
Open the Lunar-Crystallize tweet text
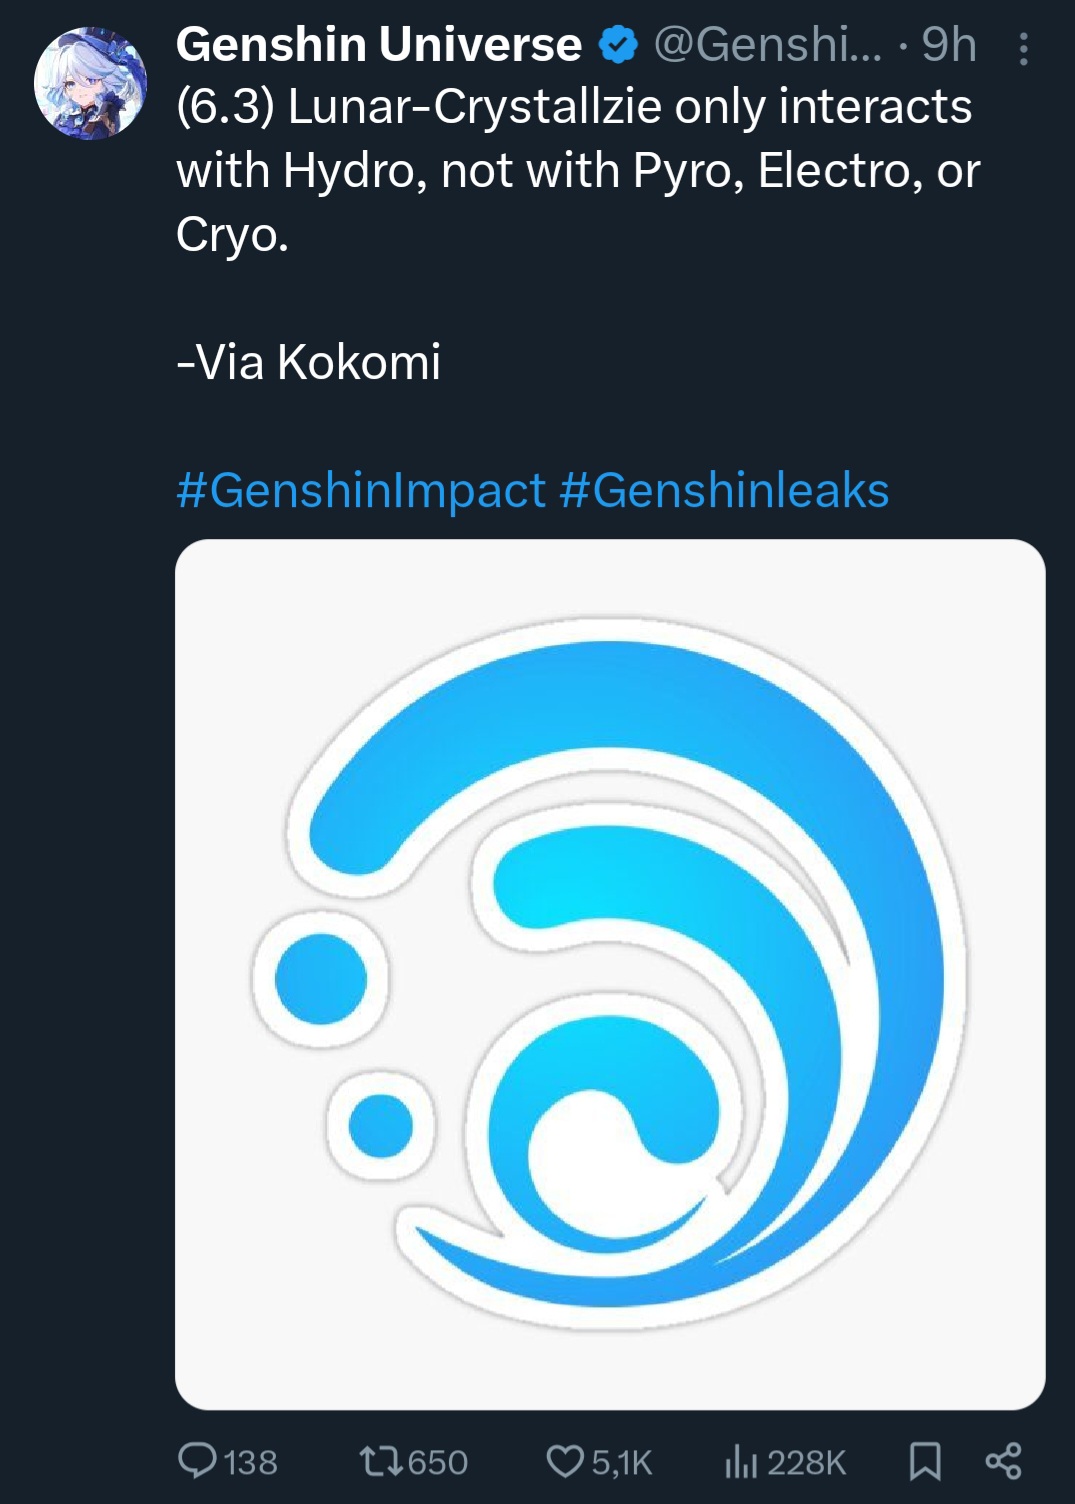[x=575, y=170]
